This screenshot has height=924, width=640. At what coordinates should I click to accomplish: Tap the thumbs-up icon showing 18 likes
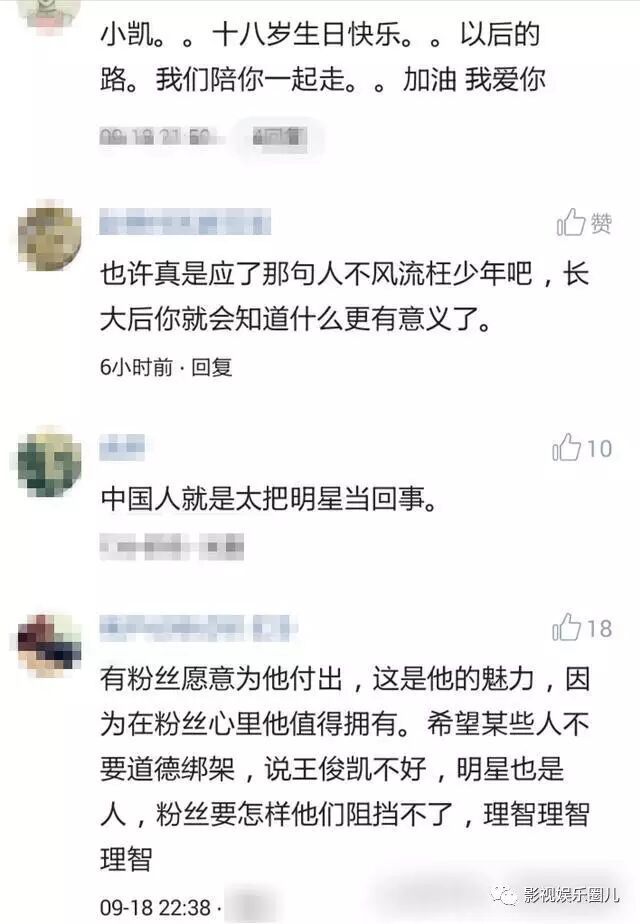click(x=566, y=628)
